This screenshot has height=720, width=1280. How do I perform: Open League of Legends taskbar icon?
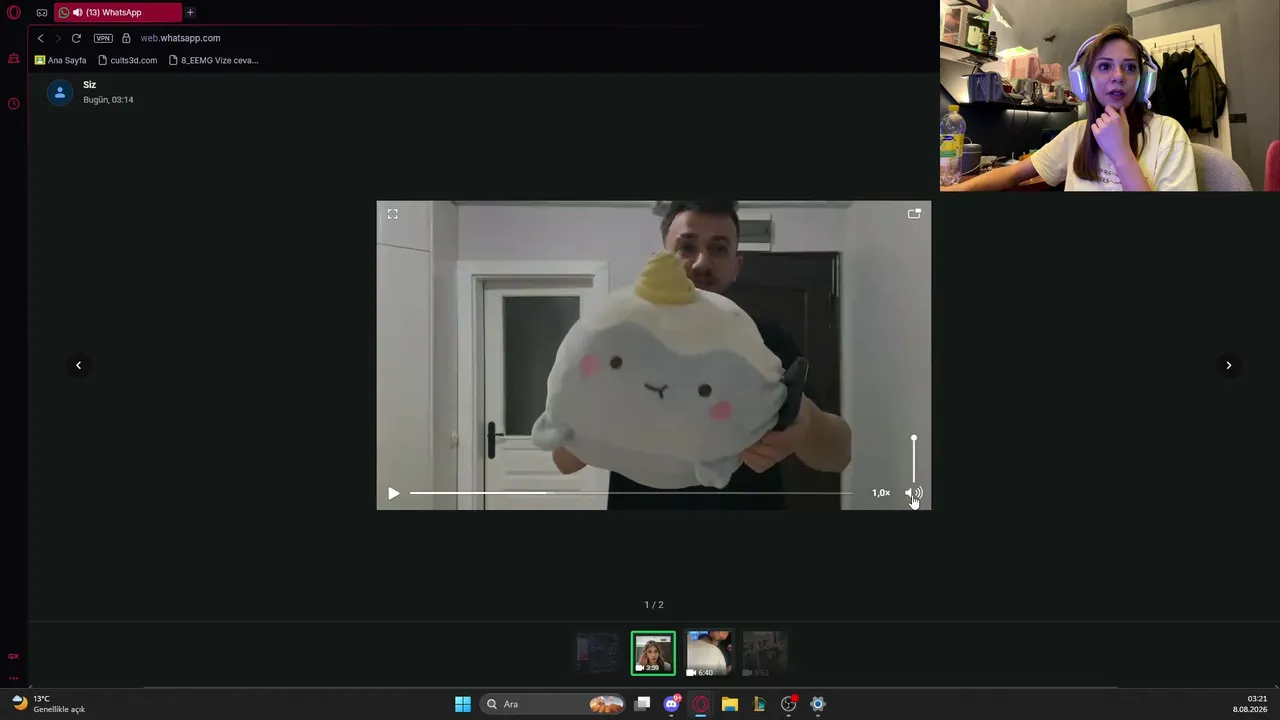759,704
